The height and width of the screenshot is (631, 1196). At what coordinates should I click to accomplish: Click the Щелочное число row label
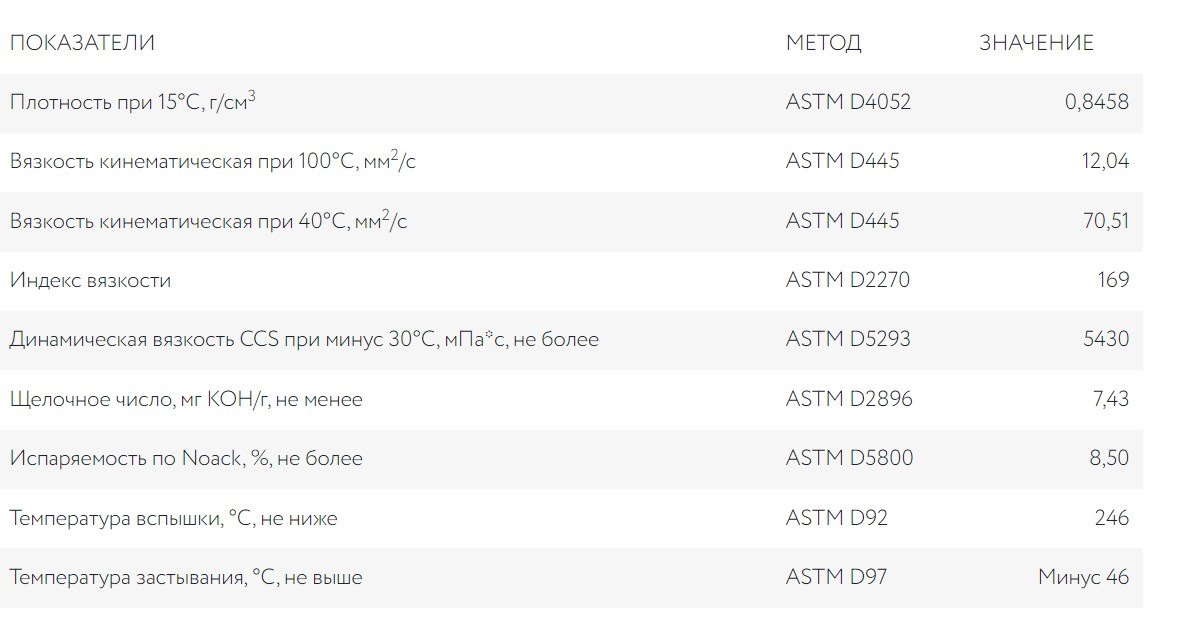point(186,400)
